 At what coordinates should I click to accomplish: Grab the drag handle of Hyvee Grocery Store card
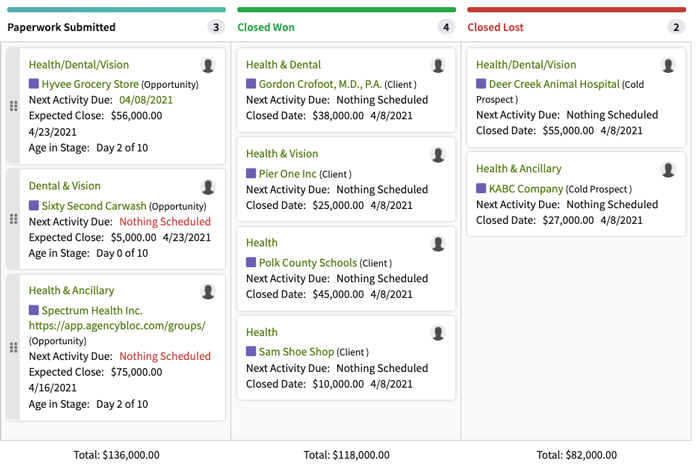pyautogui.click(x=14, y=106)
